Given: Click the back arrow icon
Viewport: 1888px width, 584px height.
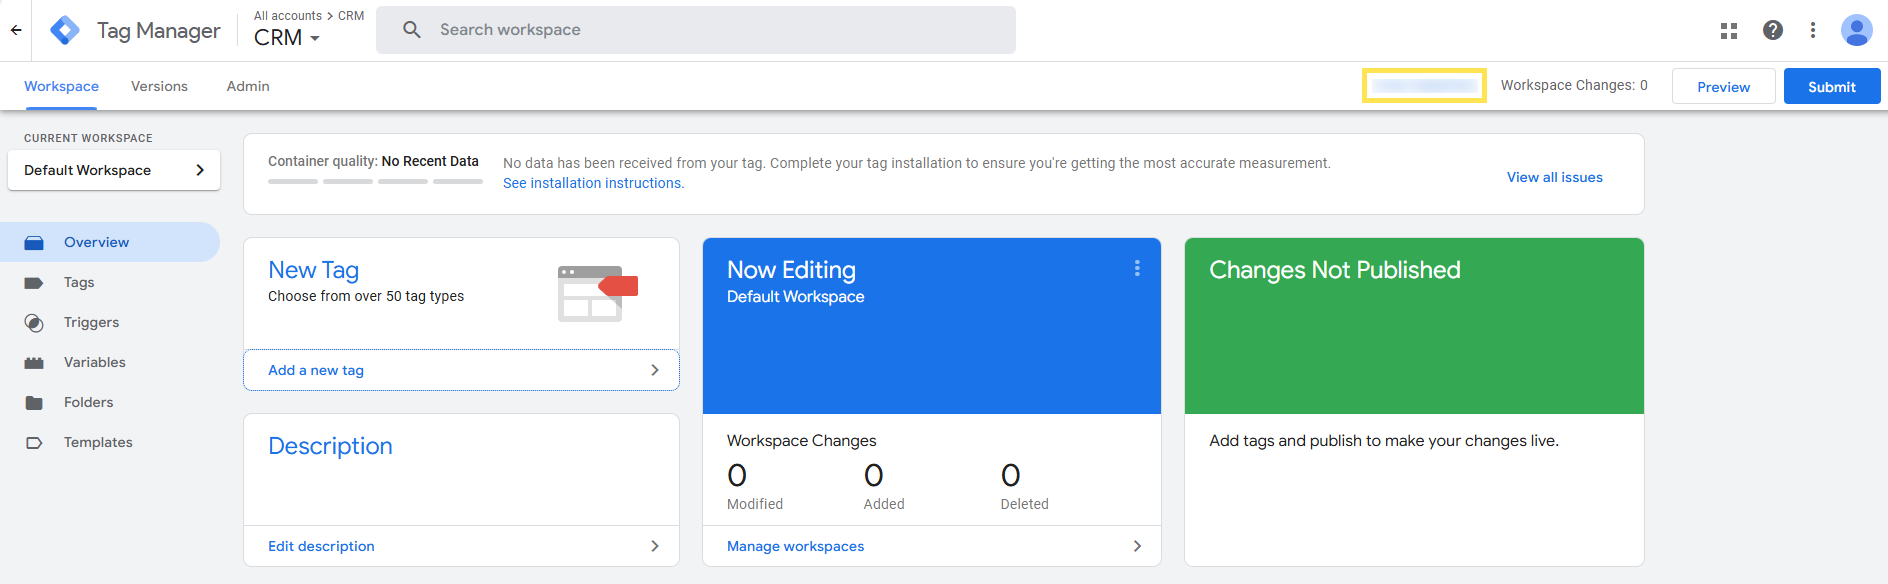Looking at the screenshot, I should 16,30.
